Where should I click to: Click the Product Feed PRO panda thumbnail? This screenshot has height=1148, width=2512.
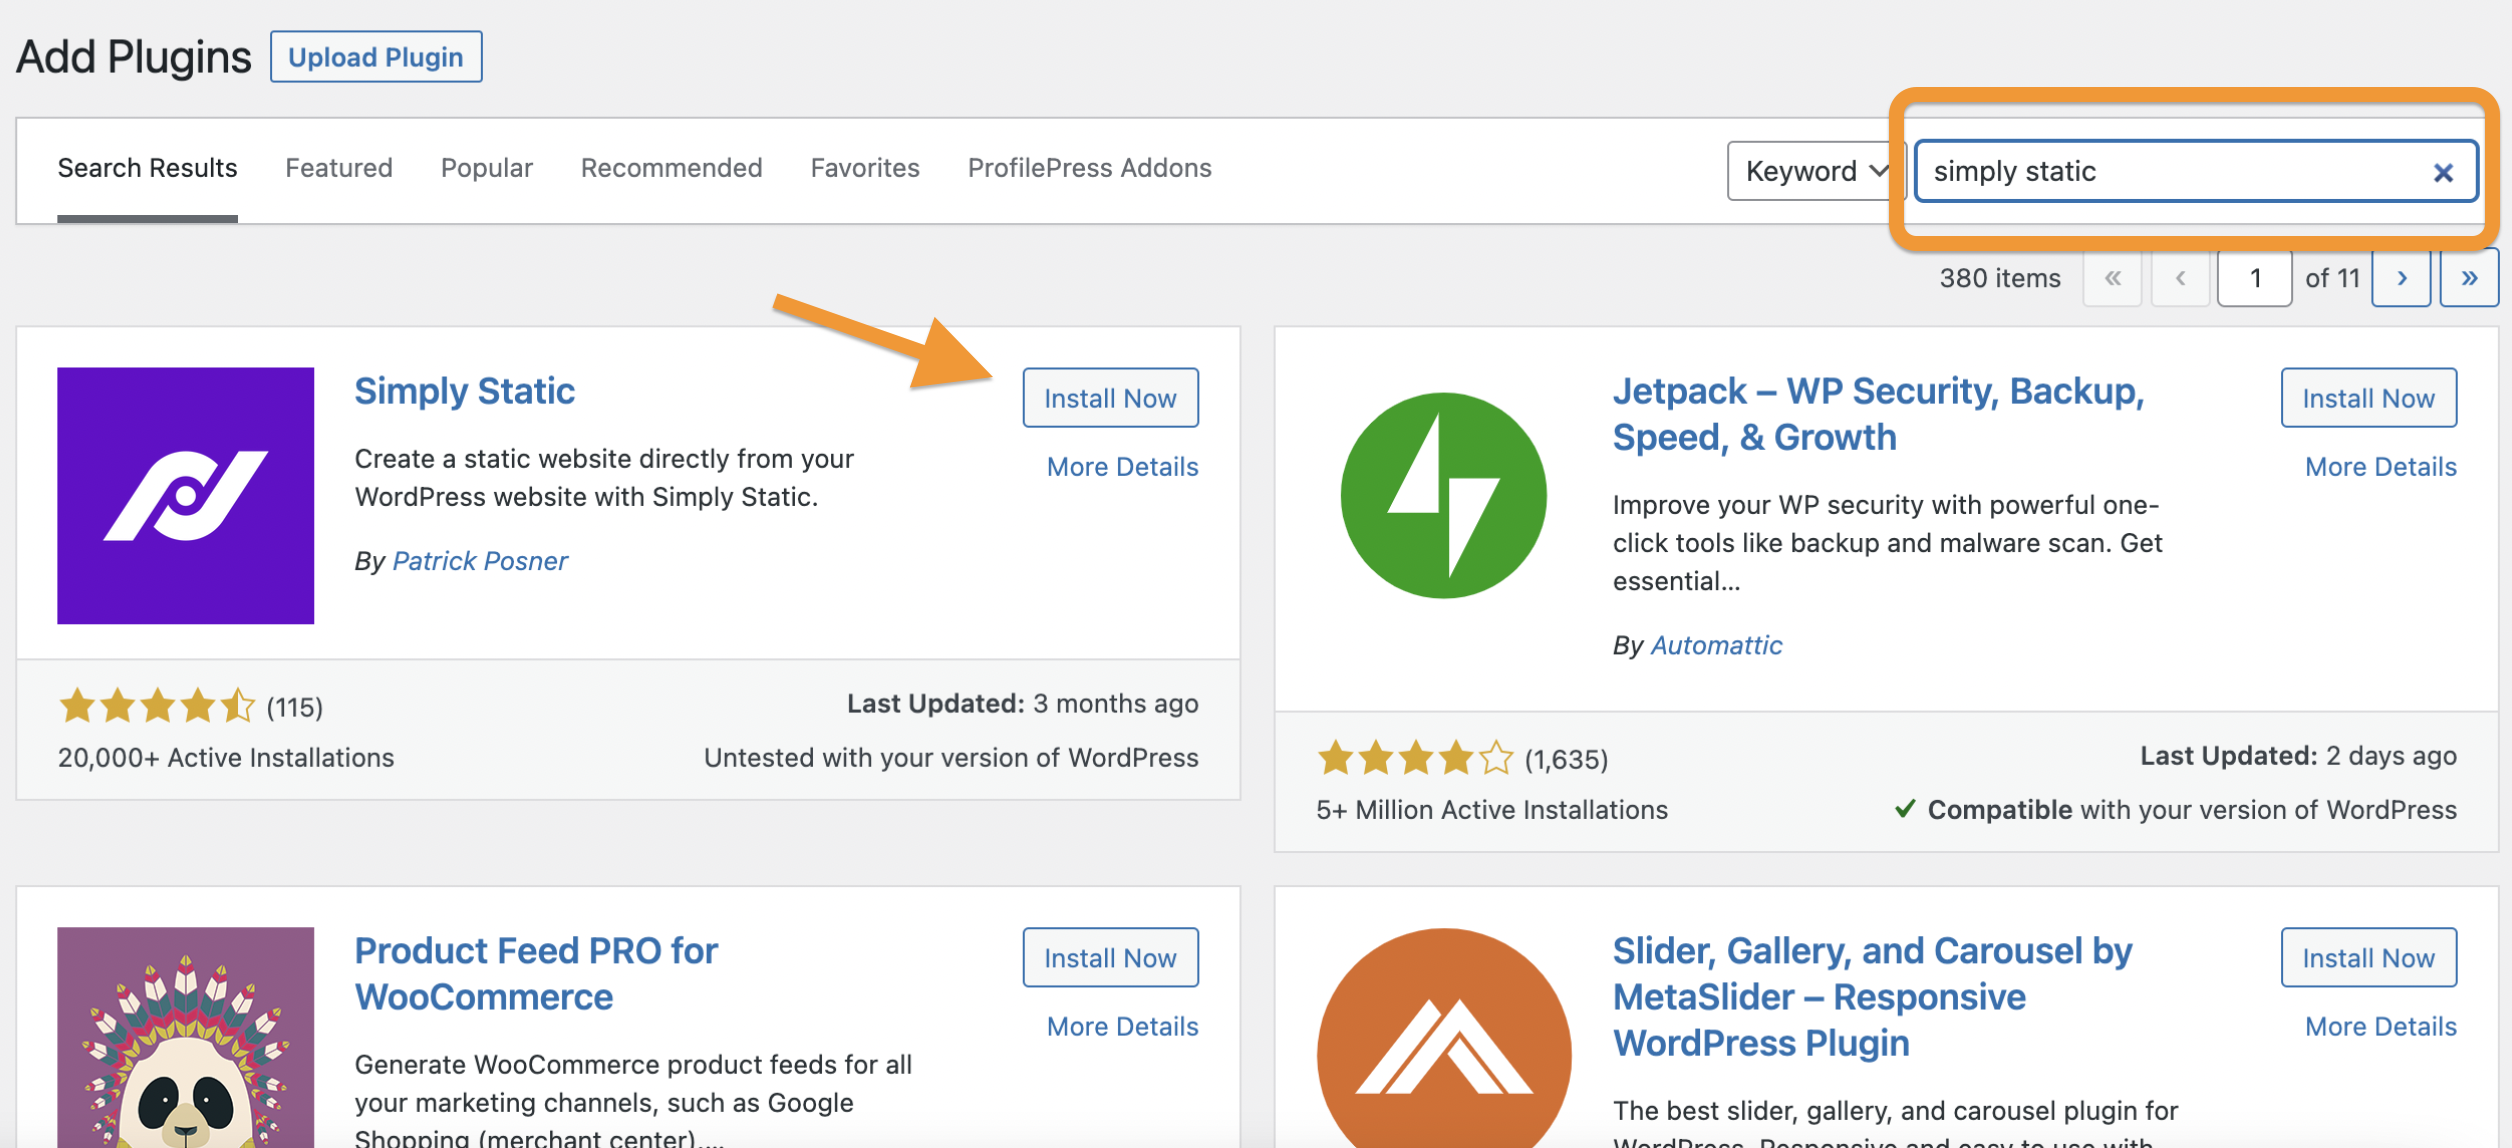pos(185,1037)
